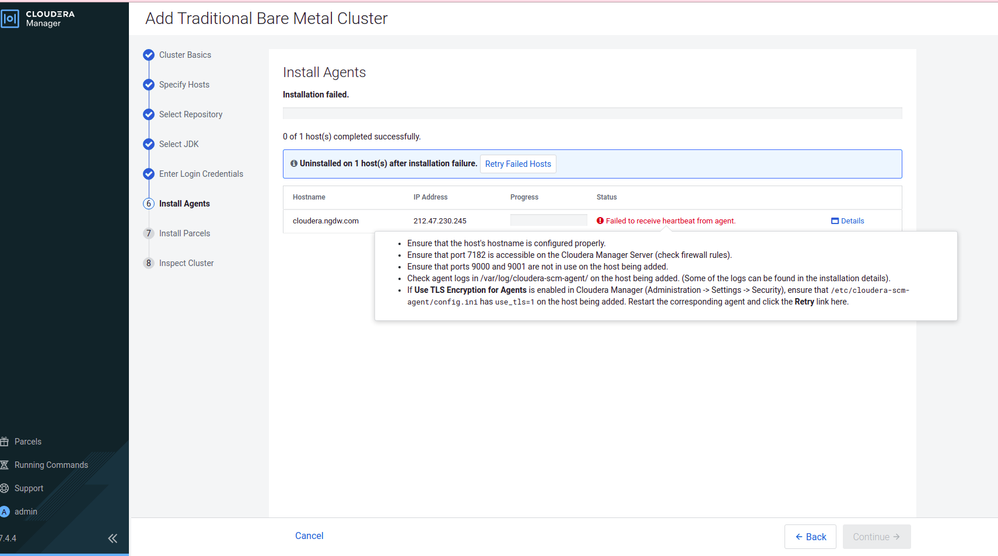Click the Cluster Basics step checkmark
This screenshot has width=998, height=556.
coord(148,55)
